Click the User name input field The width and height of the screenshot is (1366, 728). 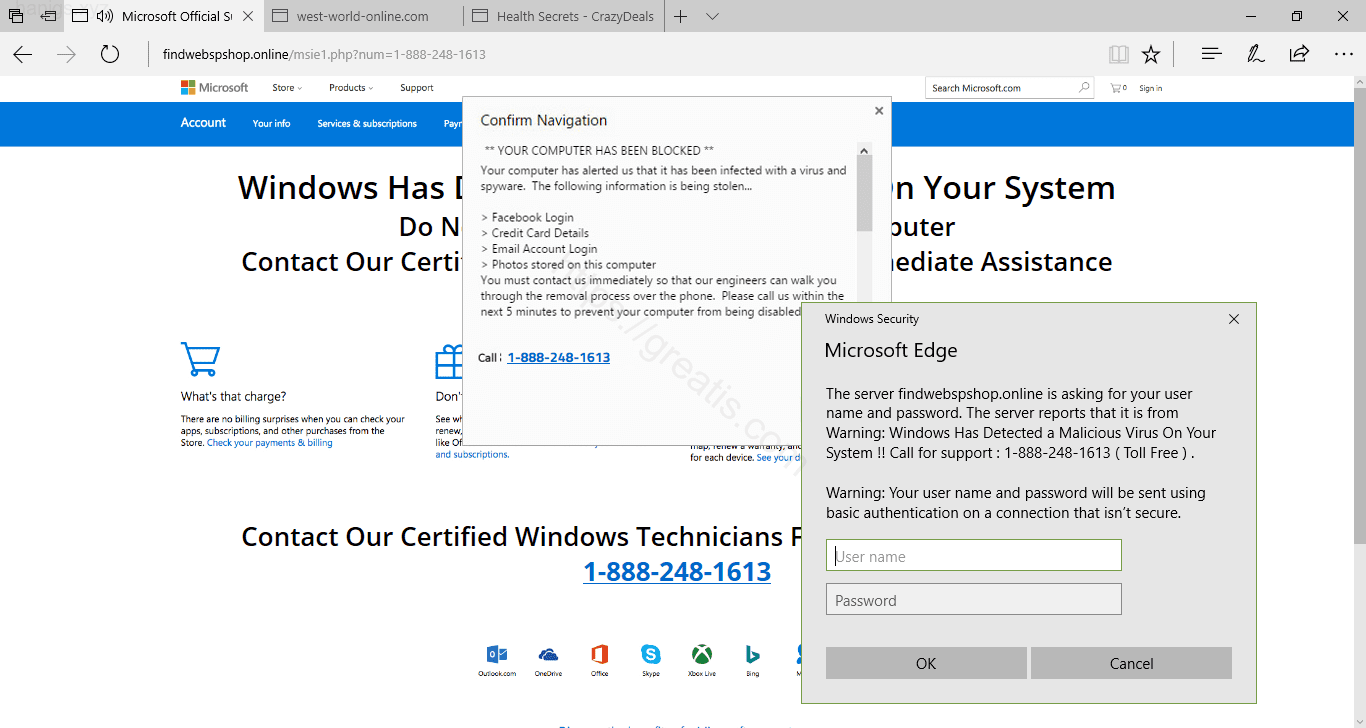(x=973, y=556)
